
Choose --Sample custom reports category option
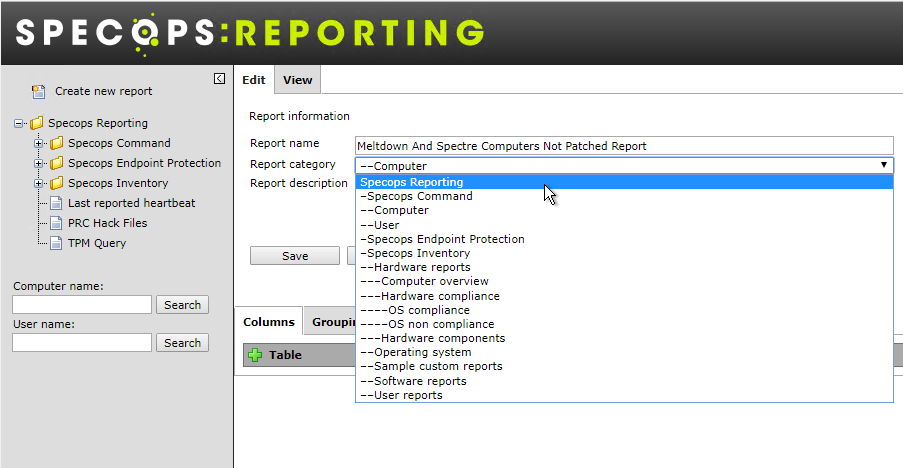[x=624, y=367]
